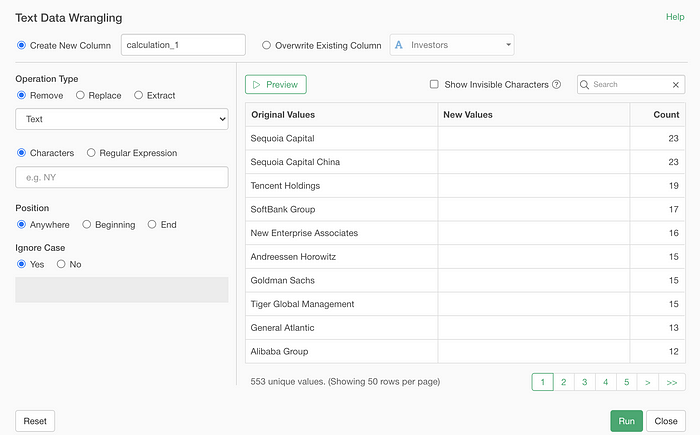Open page 3 of results

click(x=584, y=382)
